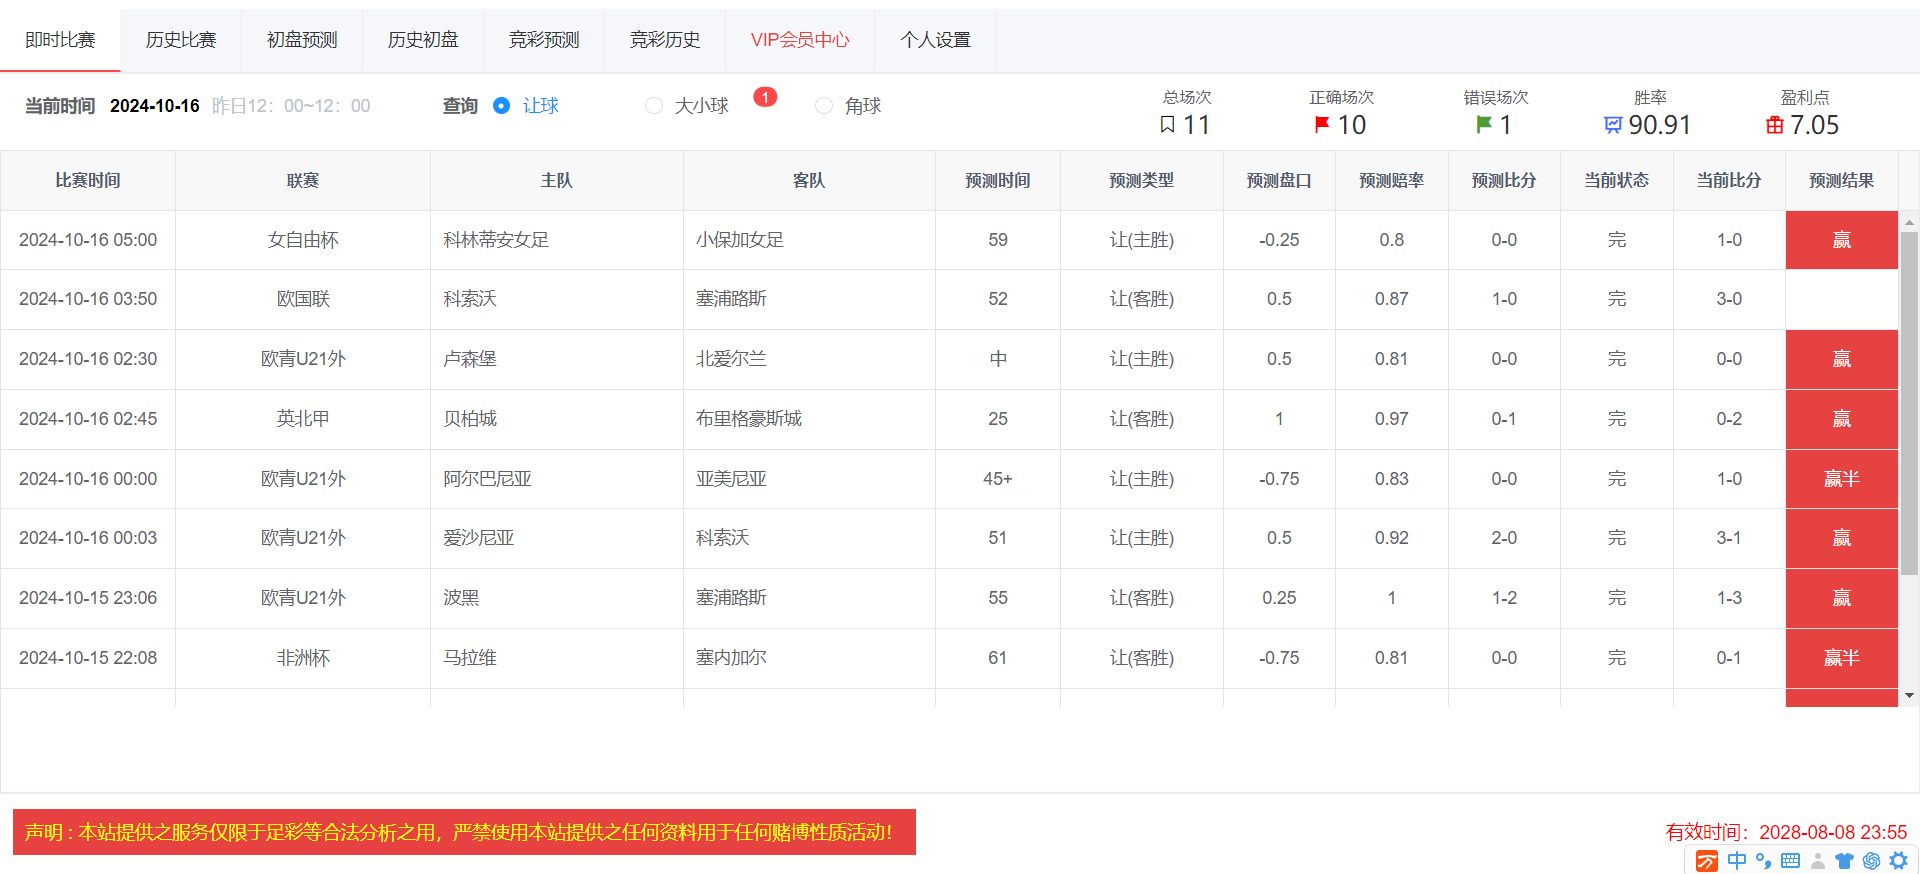Click the red 赢 result for 科林蒂安女足 row
The image size is (1920, 874).
[1842, 240]
